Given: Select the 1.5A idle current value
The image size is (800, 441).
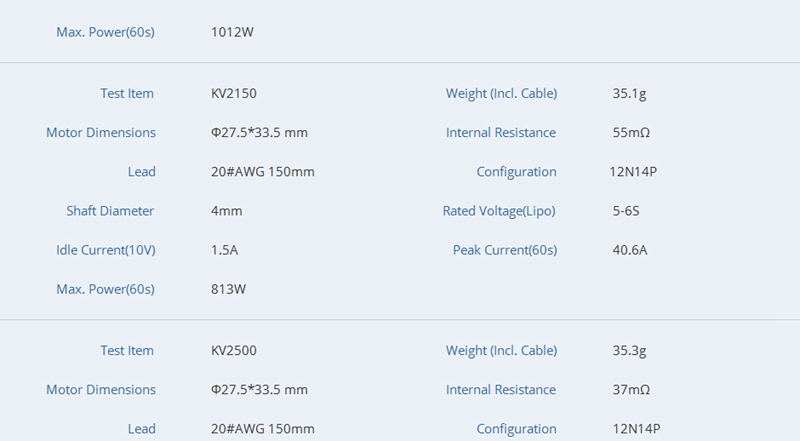Looking at the screenshot, I should (x=225, y=250).
